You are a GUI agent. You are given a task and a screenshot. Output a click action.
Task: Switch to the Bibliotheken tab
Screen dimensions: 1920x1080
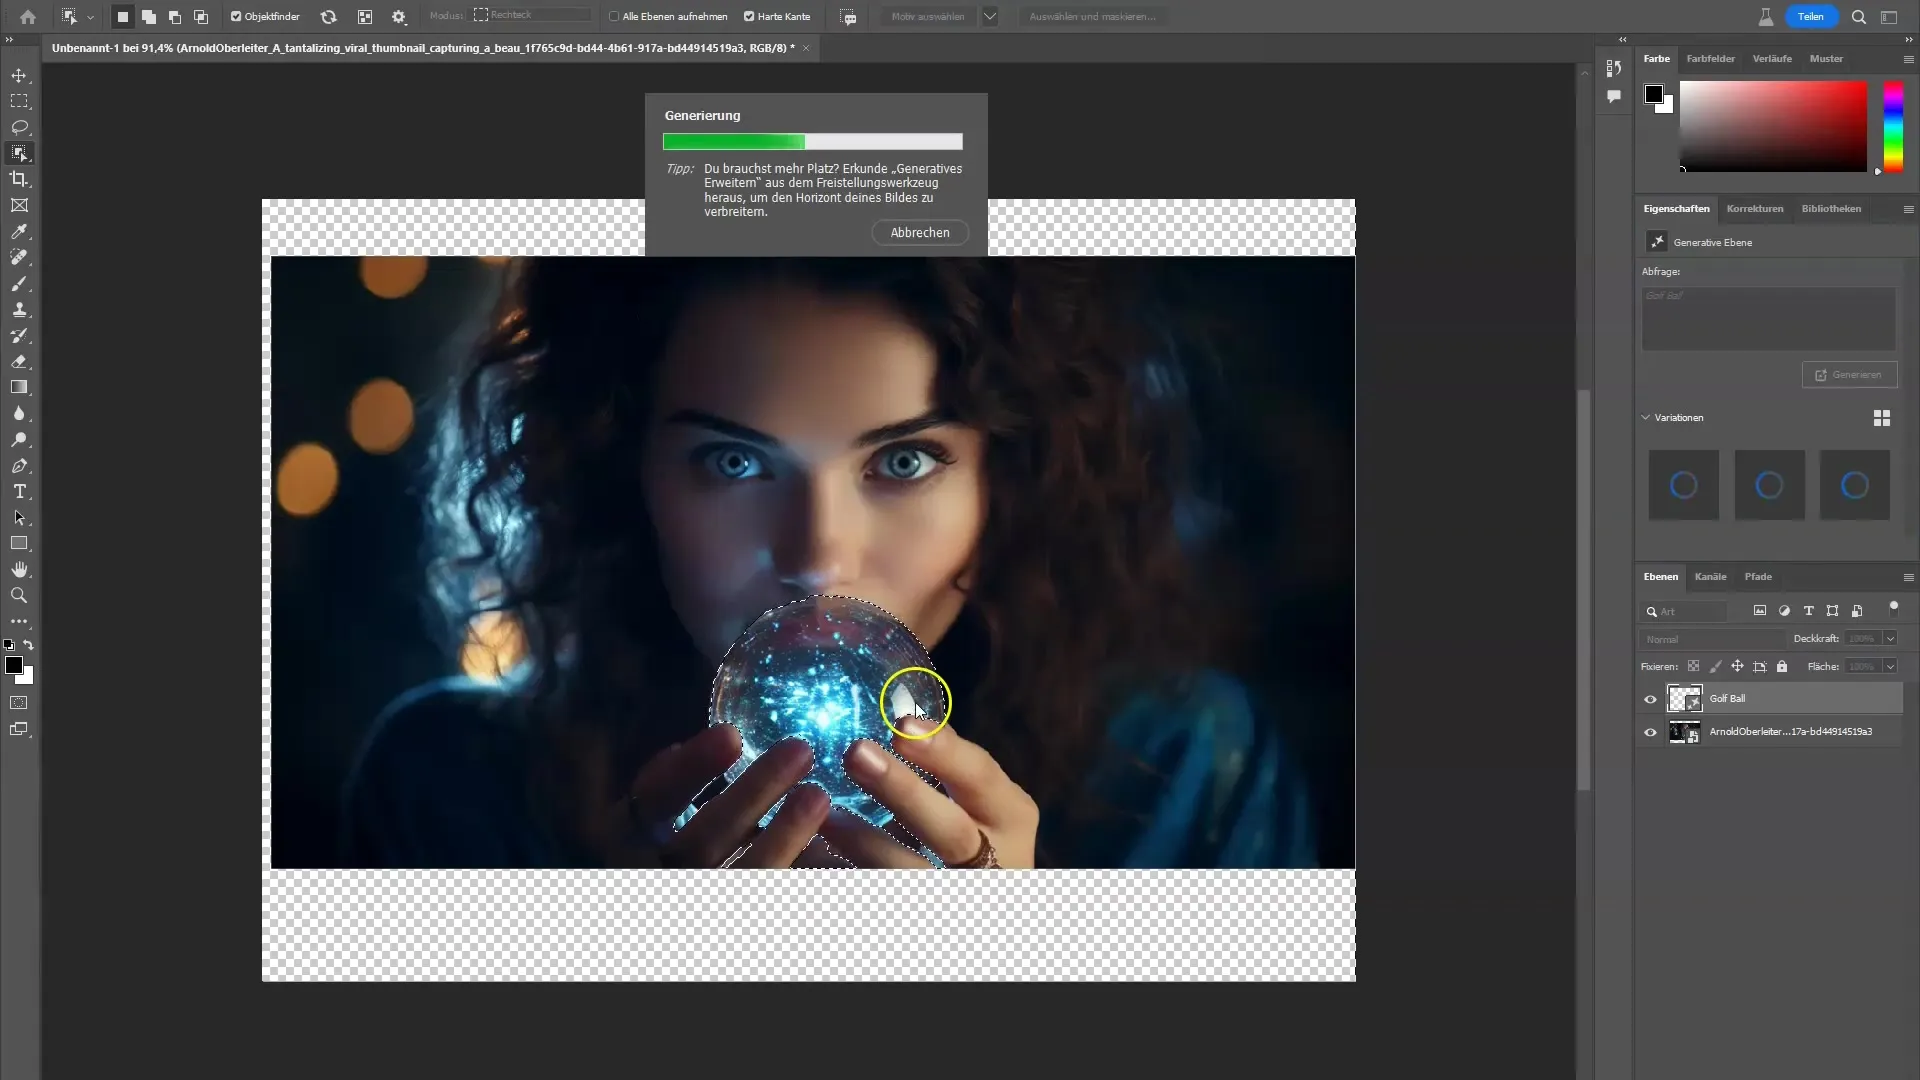click(x=1830, y=209)
